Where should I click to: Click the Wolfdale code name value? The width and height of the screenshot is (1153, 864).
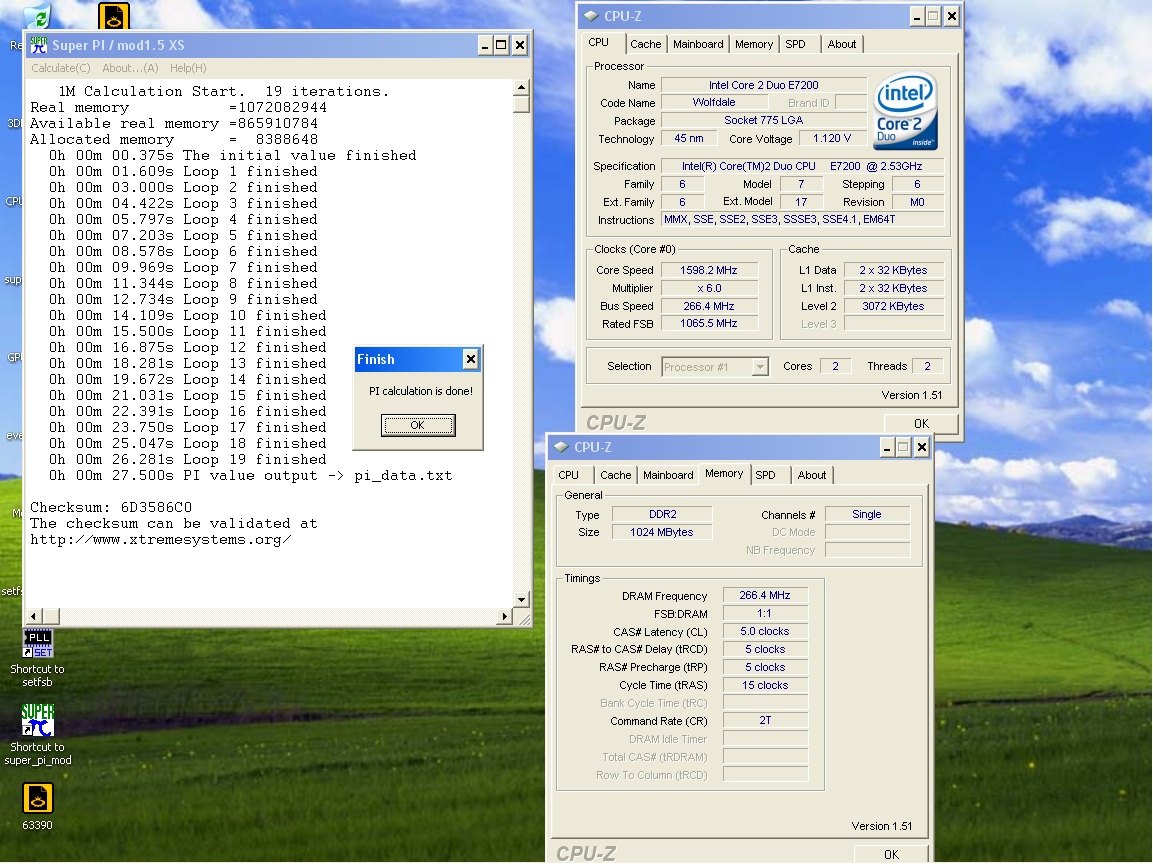point(713,102)
